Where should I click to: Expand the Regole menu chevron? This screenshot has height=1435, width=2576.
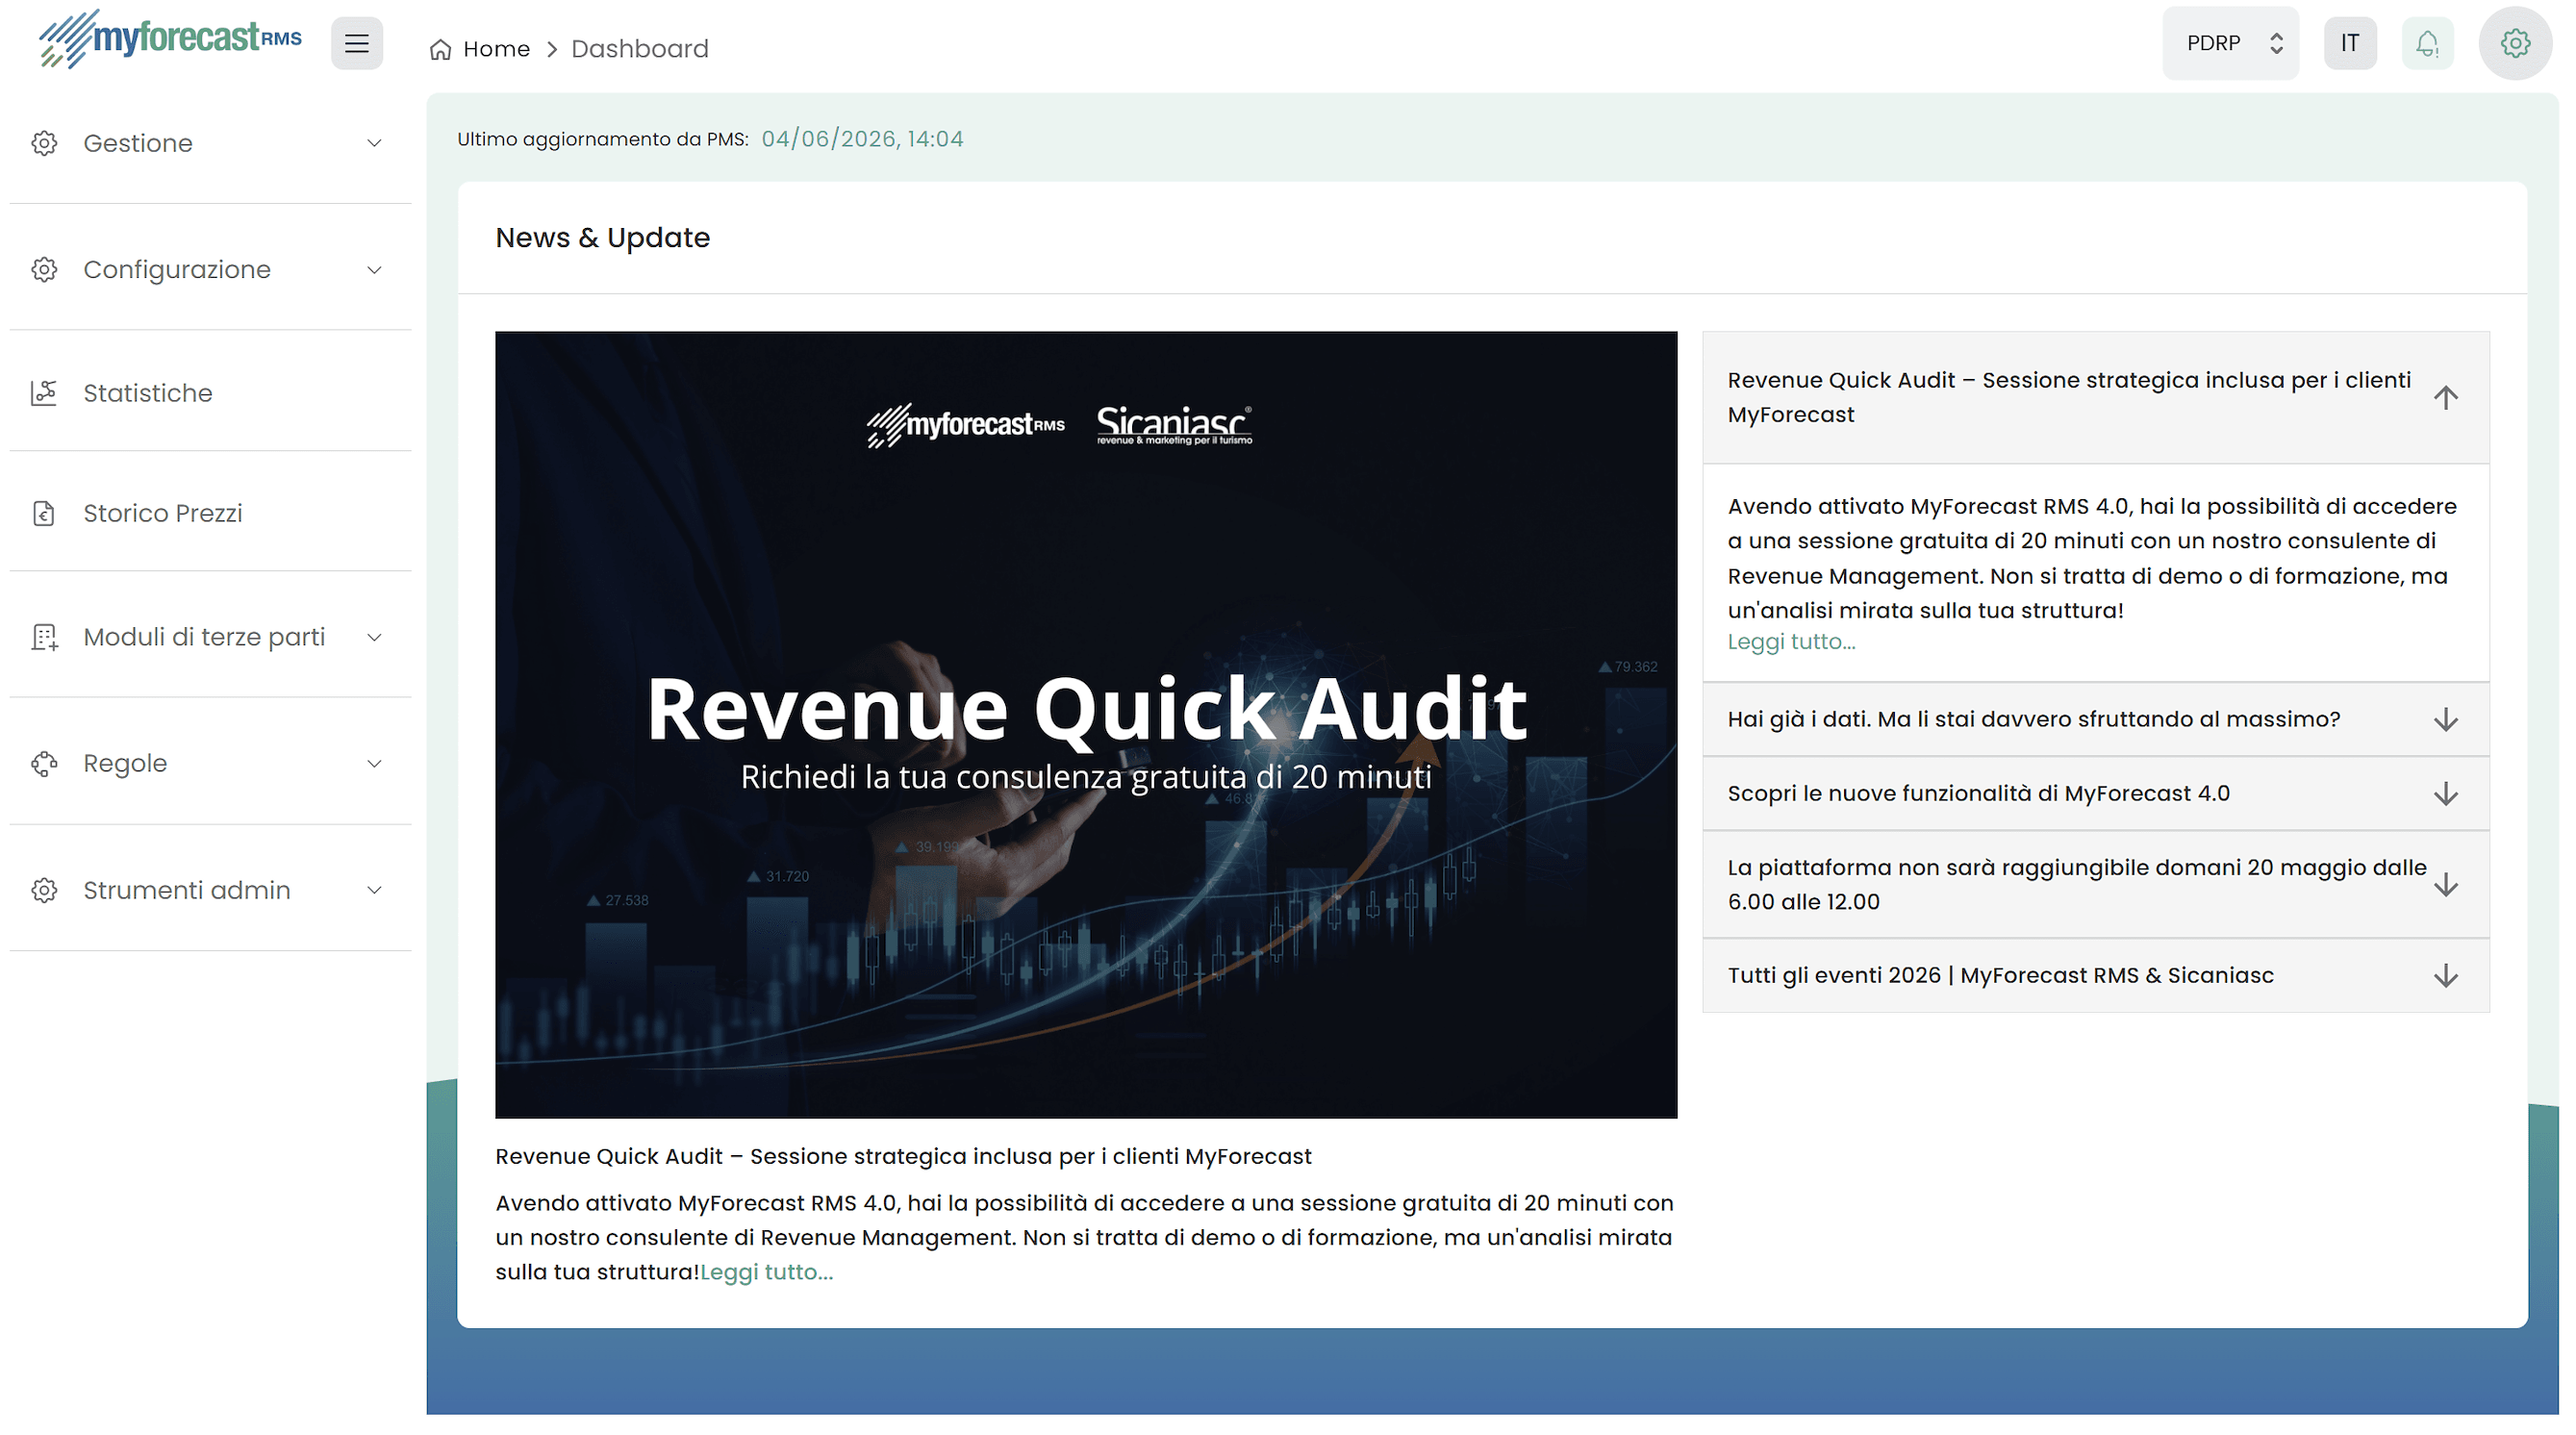374,763
